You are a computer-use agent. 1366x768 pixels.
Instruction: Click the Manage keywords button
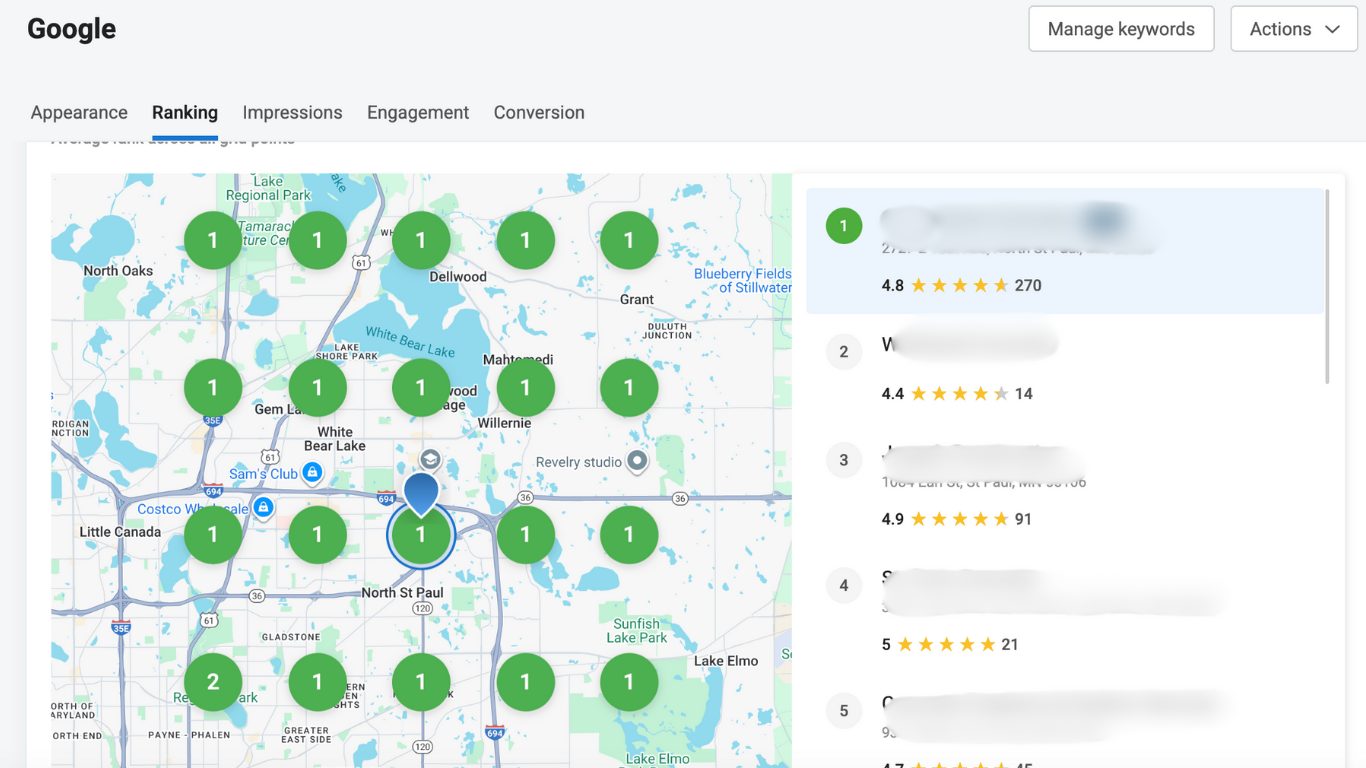click(x=1121, y=29)
